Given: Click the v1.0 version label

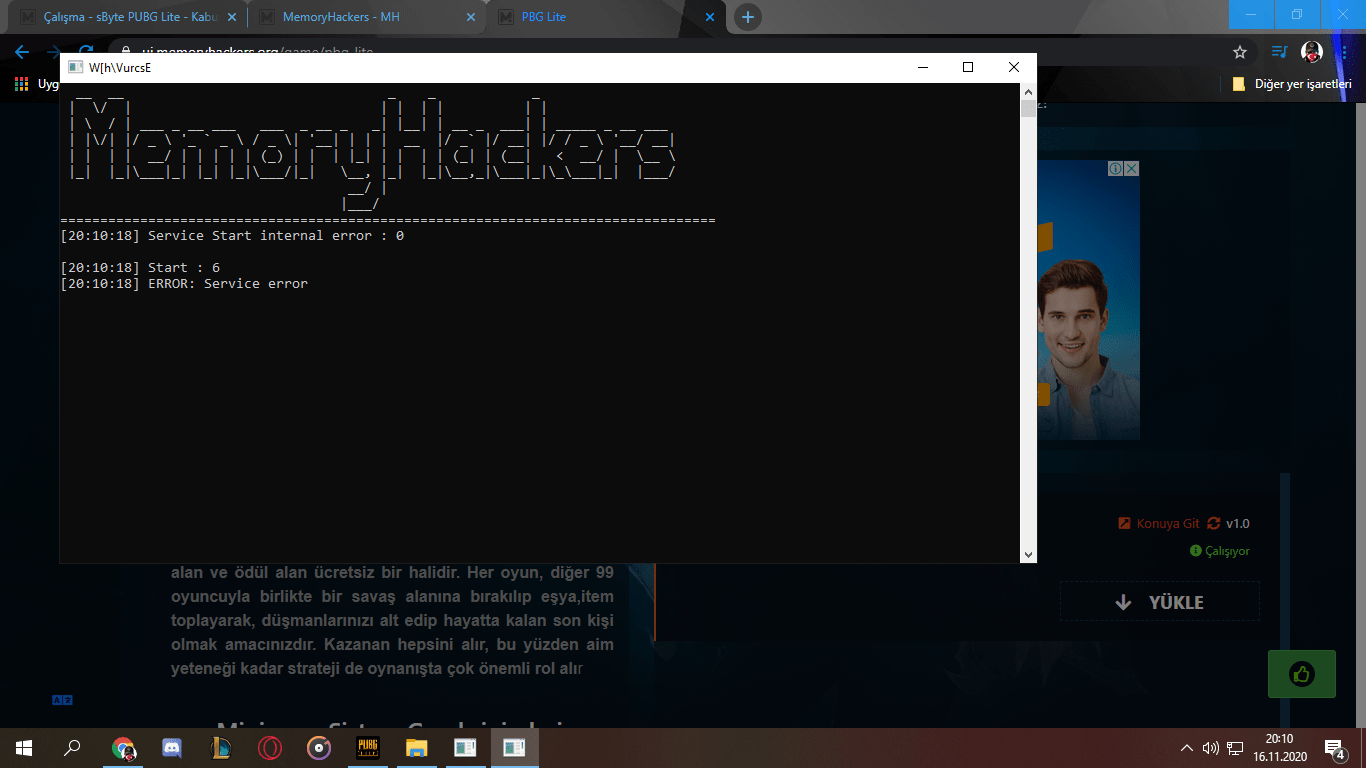Looking at the screenshot, I should pos(1238,523).
